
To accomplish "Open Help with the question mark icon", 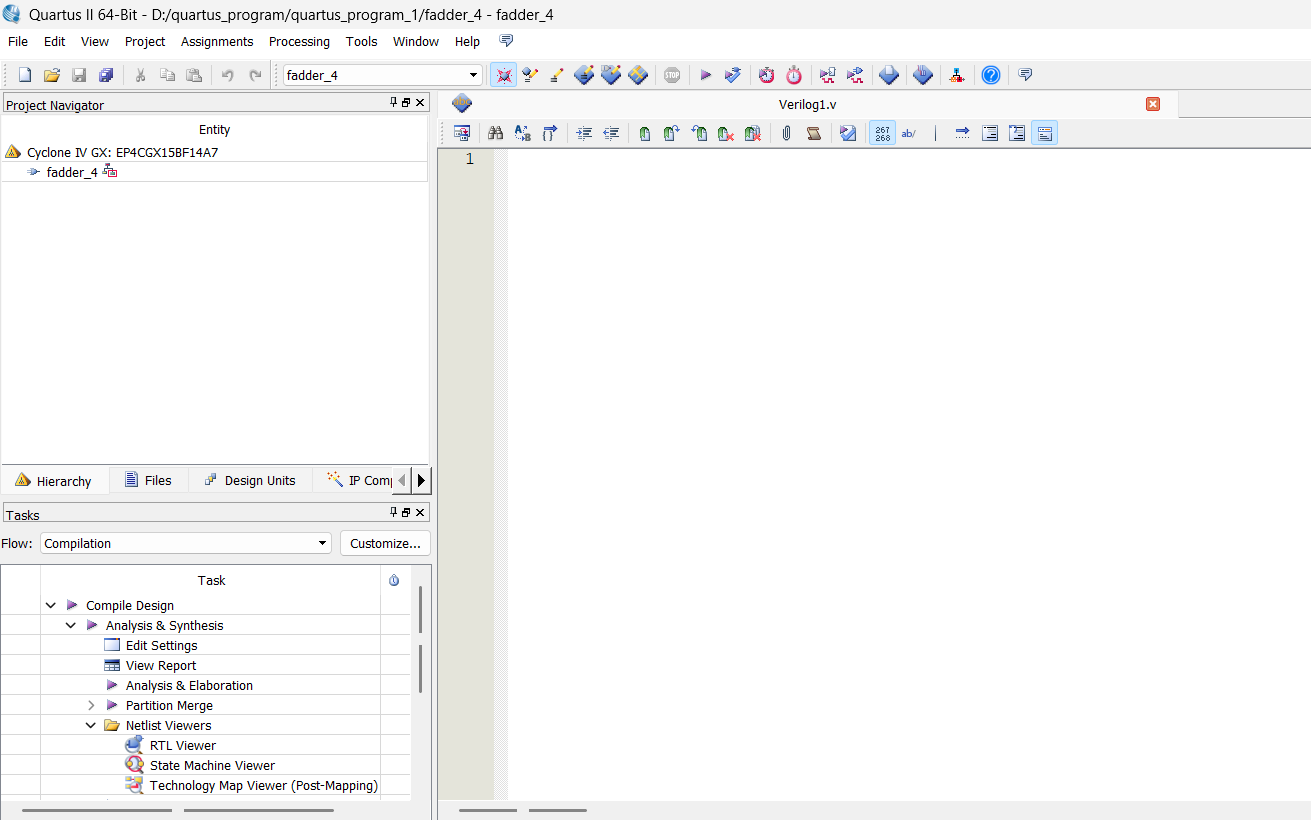I will pos(991,75).
